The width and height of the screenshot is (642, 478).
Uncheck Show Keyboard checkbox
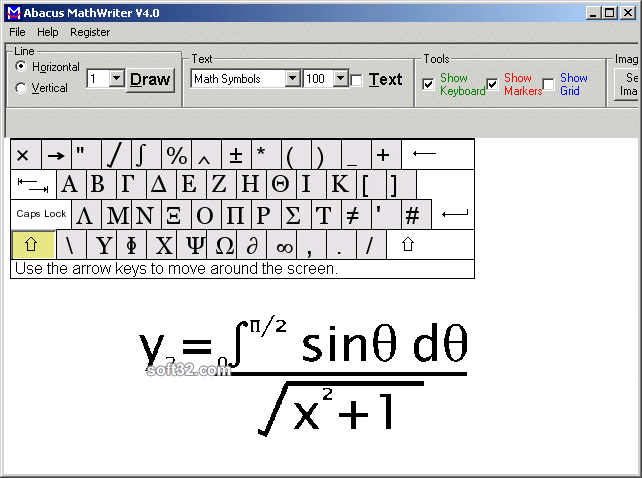pyautogui.click(x=428, y=84)
